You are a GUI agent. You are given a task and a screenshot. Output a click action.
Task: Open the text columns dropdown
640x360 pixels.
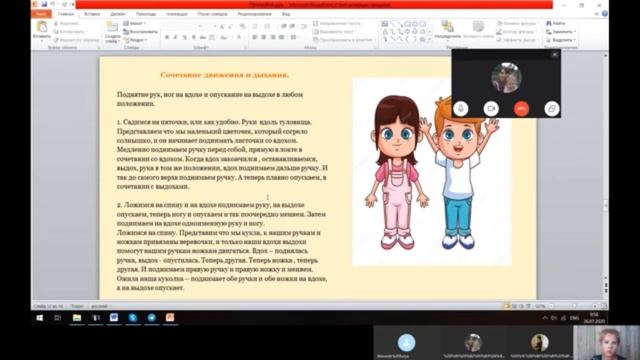coord(294,37)
